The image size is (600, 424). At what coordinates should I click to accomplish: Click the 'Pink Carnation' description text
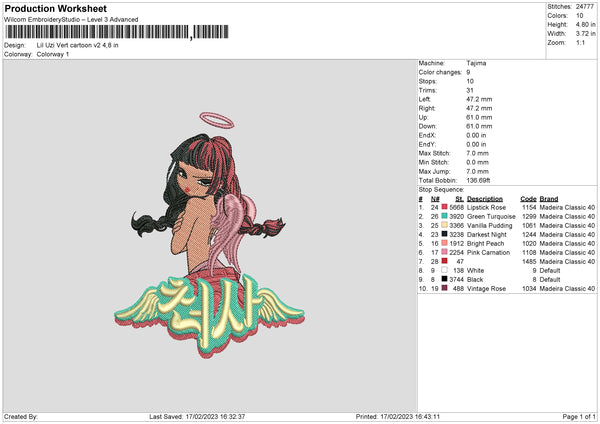click(489, 253)
